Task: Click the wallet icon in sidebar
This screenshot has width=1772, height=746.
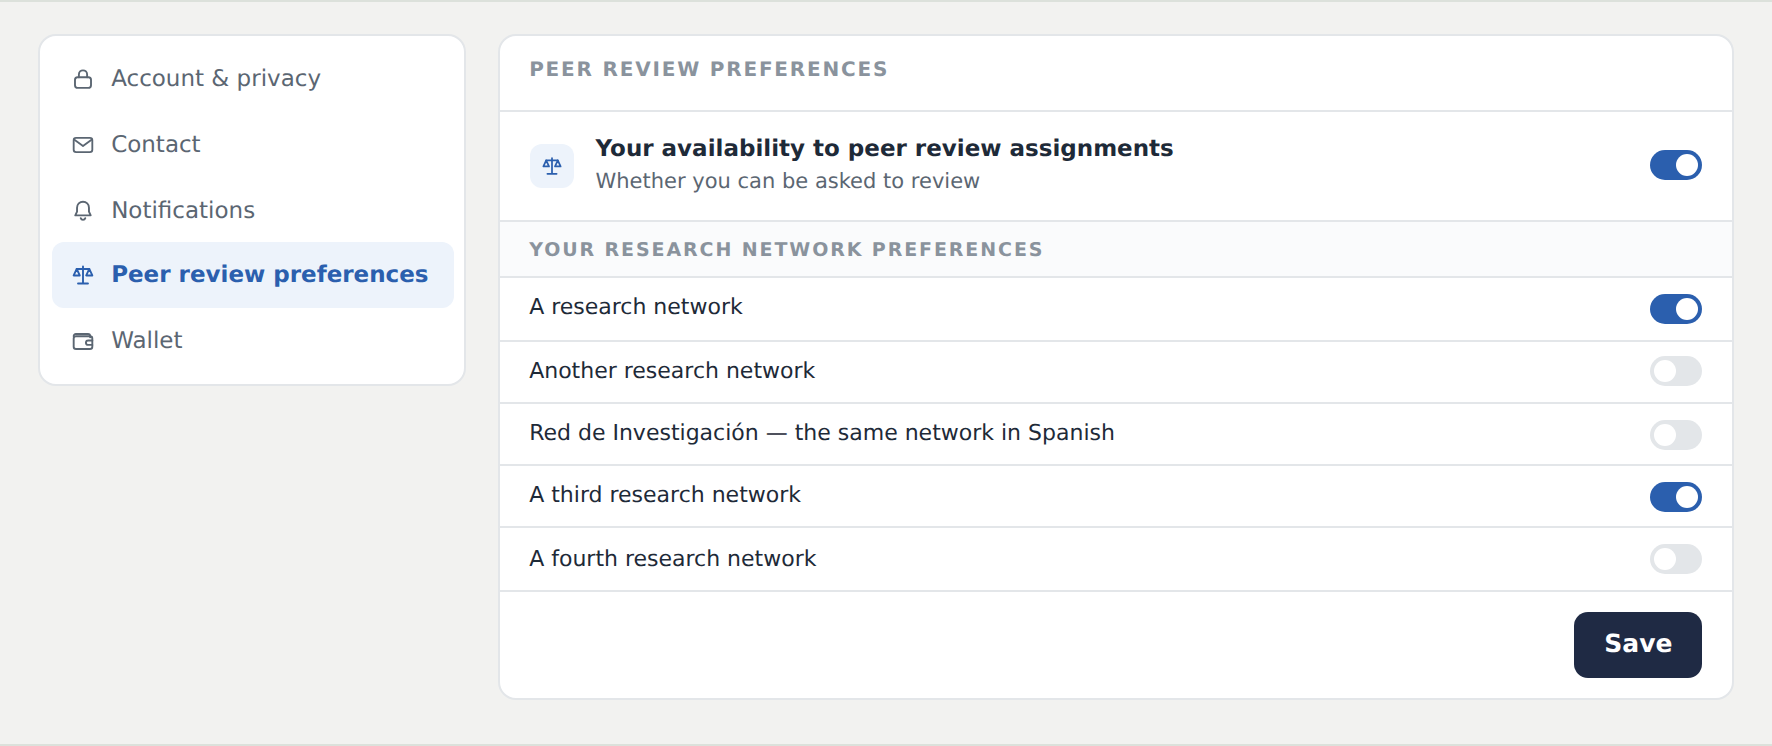Action: (x=83, y=341)
